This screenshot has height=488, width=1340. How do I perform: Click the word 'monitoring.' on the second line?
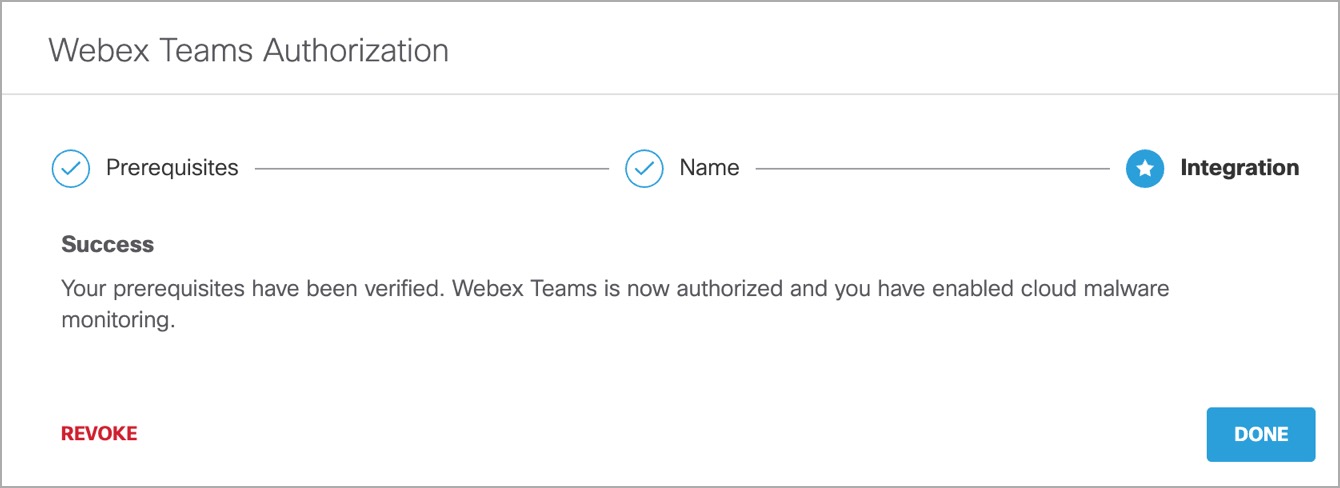point(111,323)
